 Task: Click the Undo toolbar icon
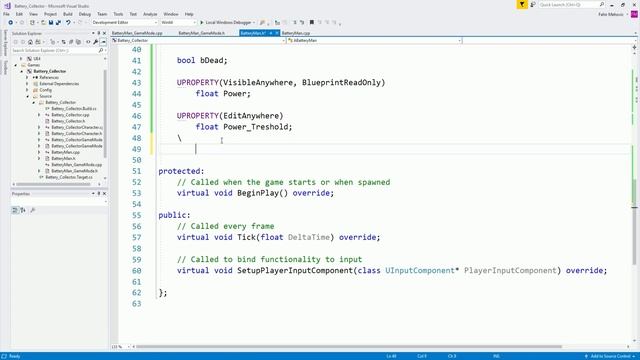[68, 22]
